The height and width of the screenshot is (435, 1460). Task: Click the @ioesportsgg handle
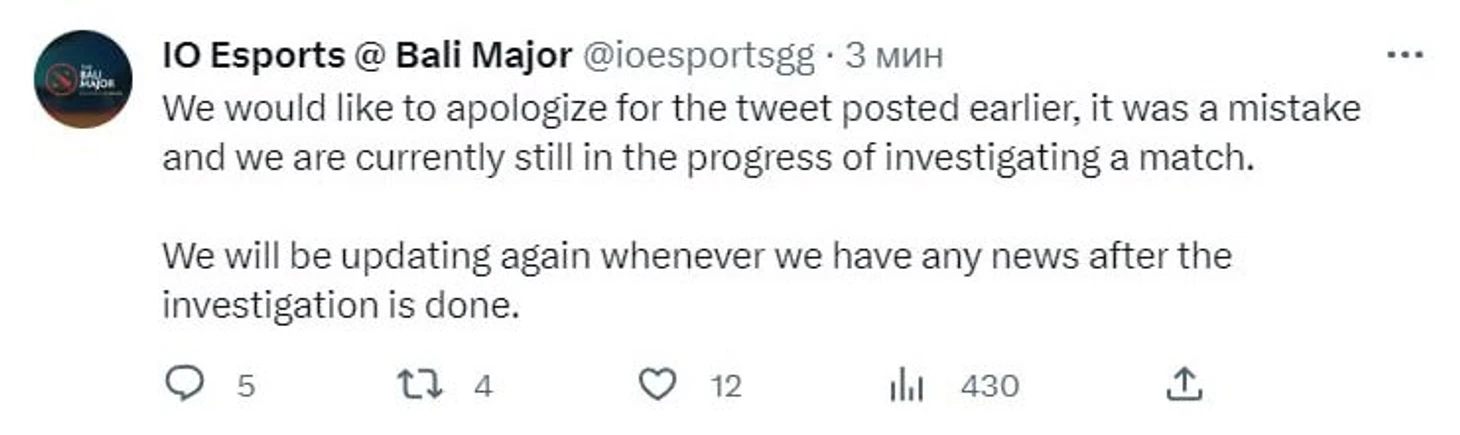pyautogui.click(x=698, y=56)
